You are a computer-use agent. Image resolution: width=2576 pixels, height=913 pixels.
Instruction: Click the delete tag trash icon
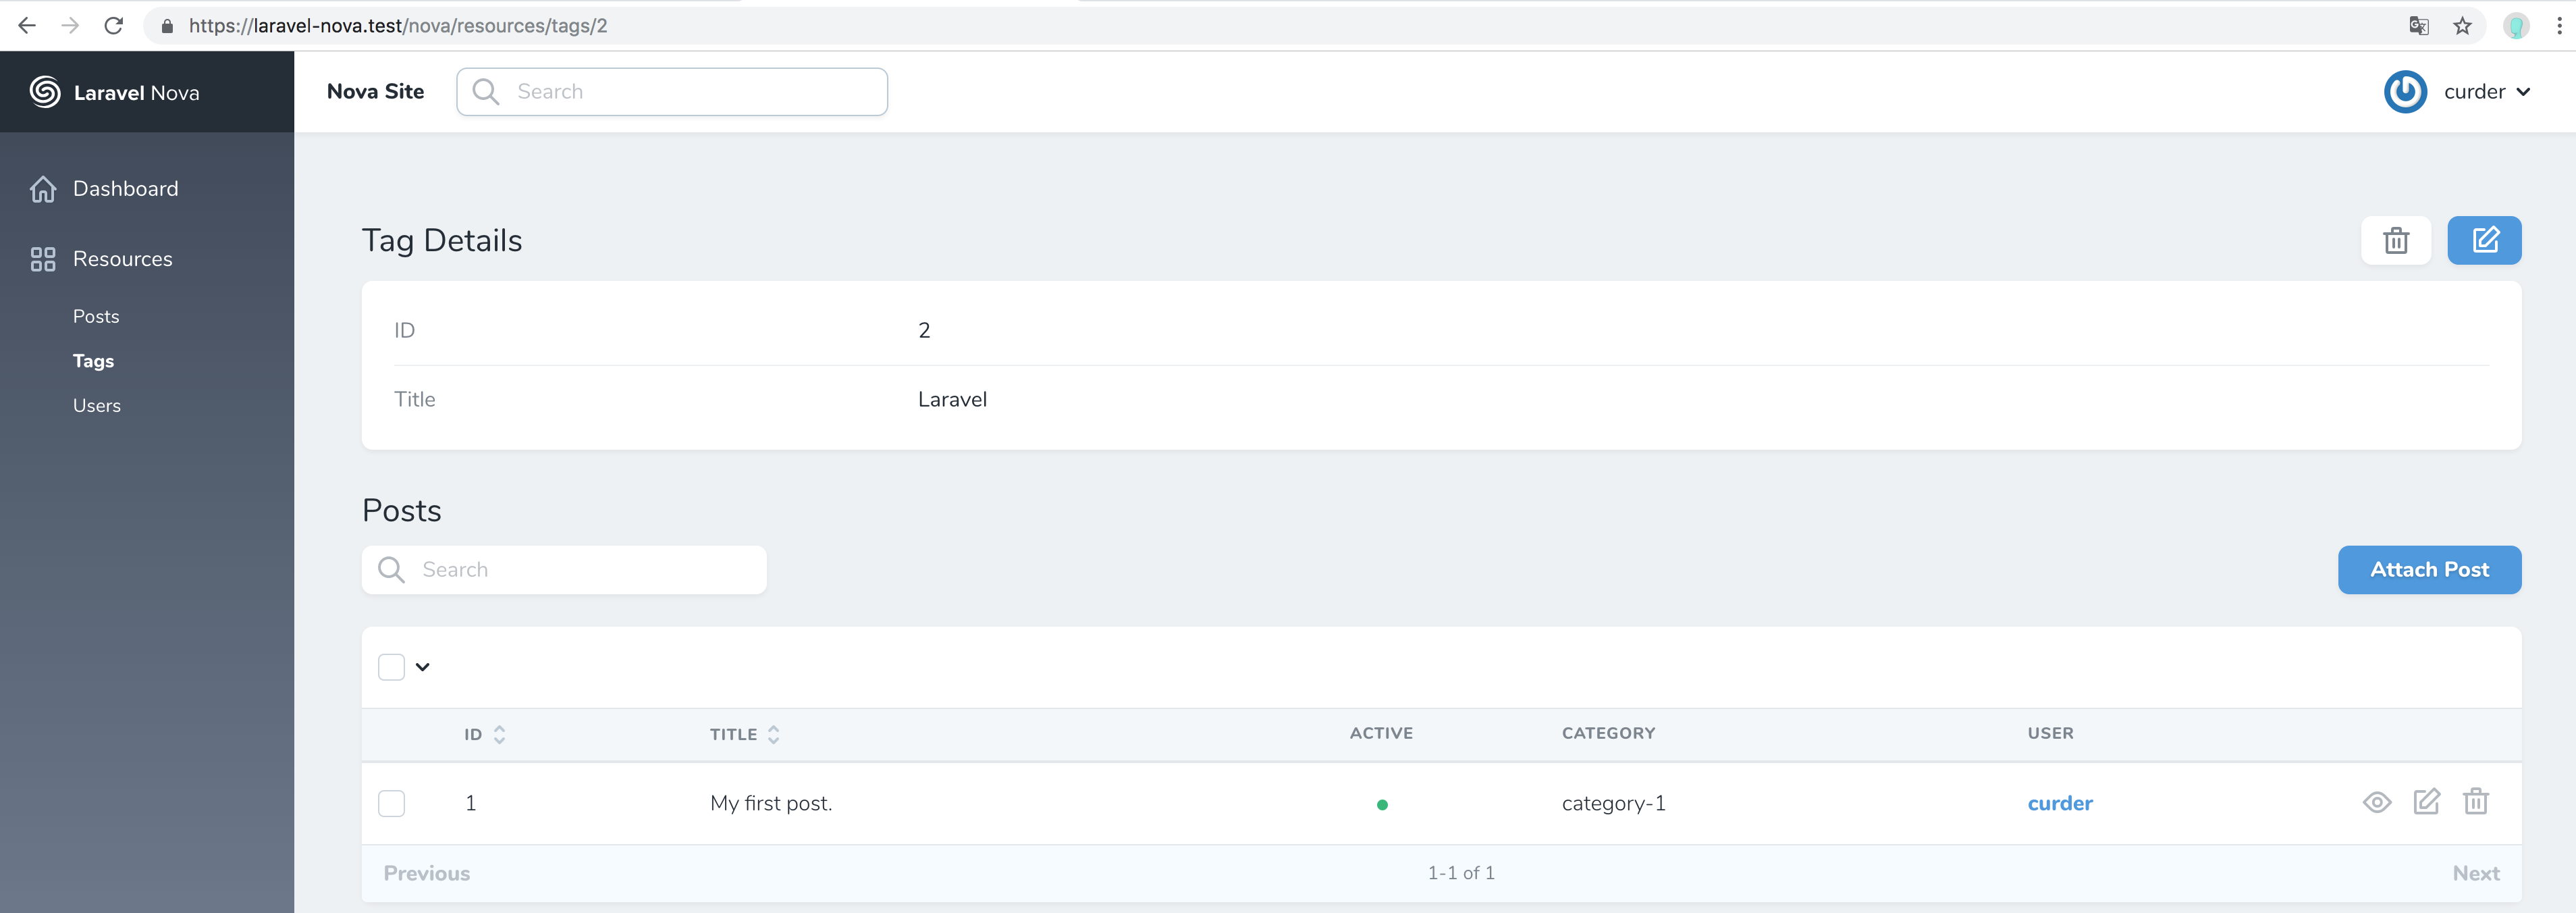coord(2395,240)
